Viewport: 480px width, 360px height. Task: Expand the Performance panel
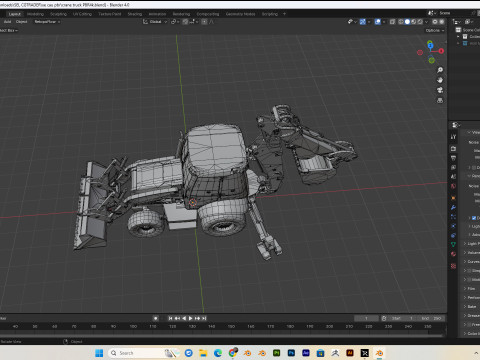pyautogui.click(x=465, y=297)
